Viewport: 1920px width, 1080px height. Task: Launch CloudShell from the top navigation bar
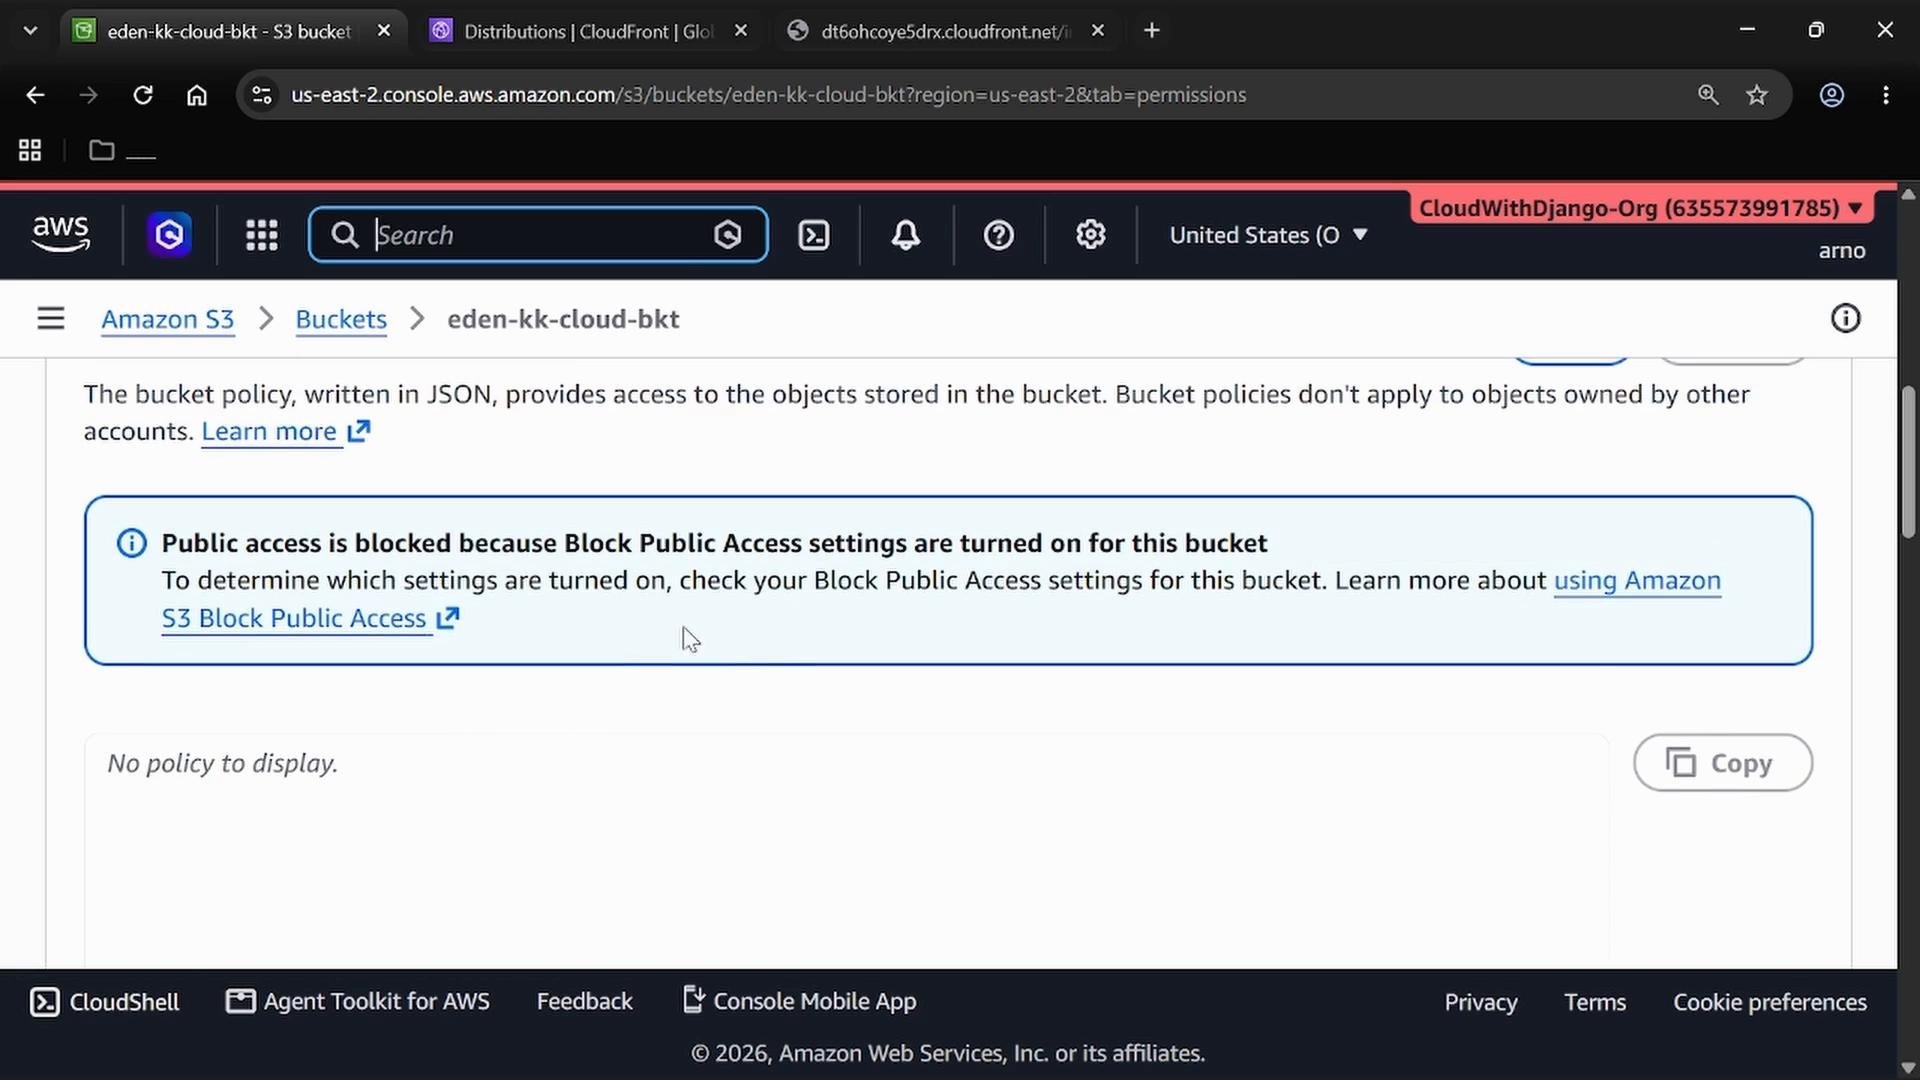(x=814, y=235)
